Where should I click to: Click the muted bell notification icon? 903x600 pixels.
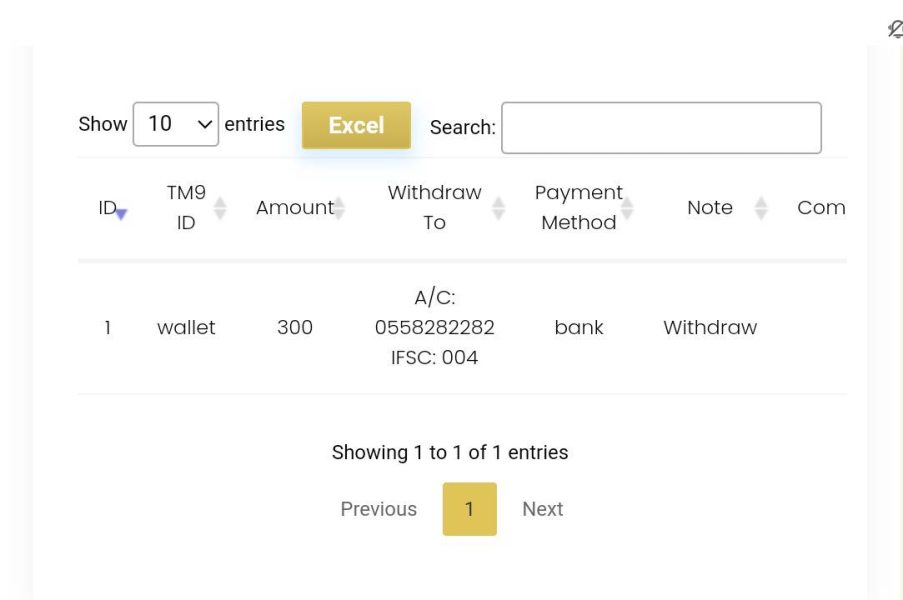(x=896, y=29)
